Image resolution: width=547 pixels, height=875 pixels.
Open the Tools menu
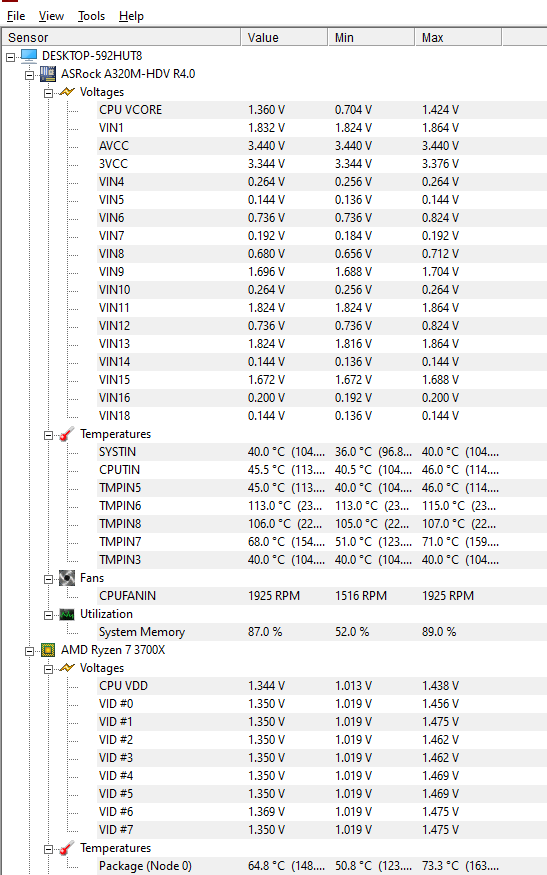click(92, 16)
